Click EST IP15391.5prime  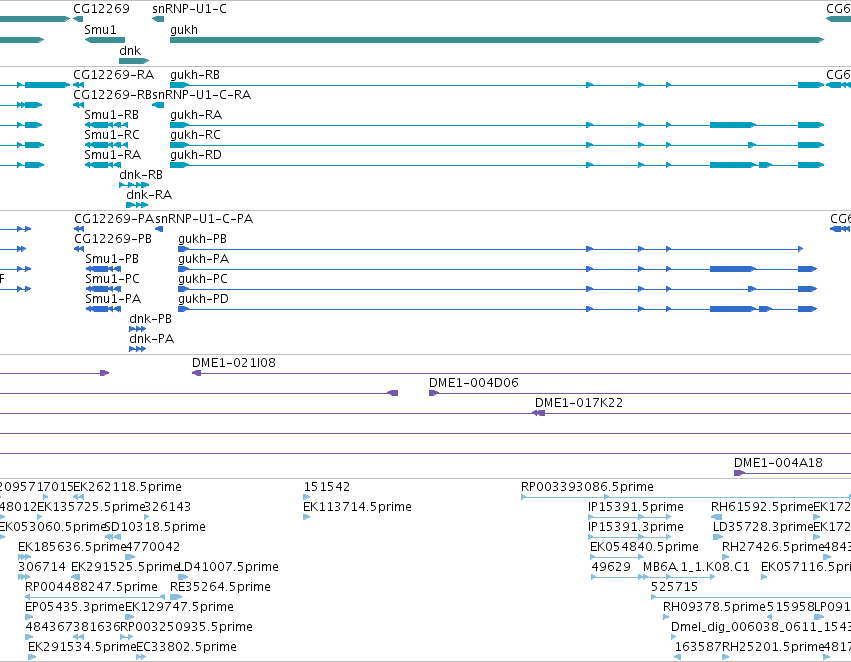pos(630,517)
